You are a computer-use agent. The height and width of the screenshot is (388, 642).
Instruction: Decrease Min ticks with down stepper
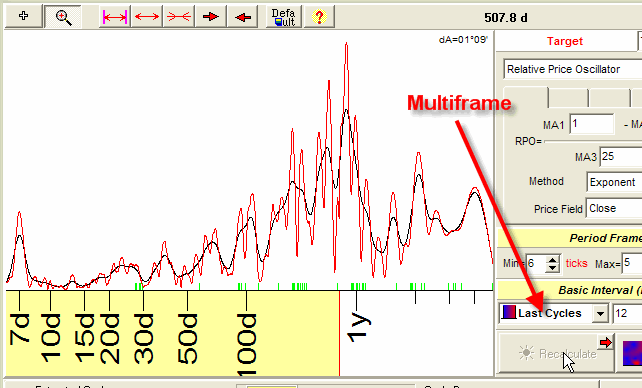[553, 268]
